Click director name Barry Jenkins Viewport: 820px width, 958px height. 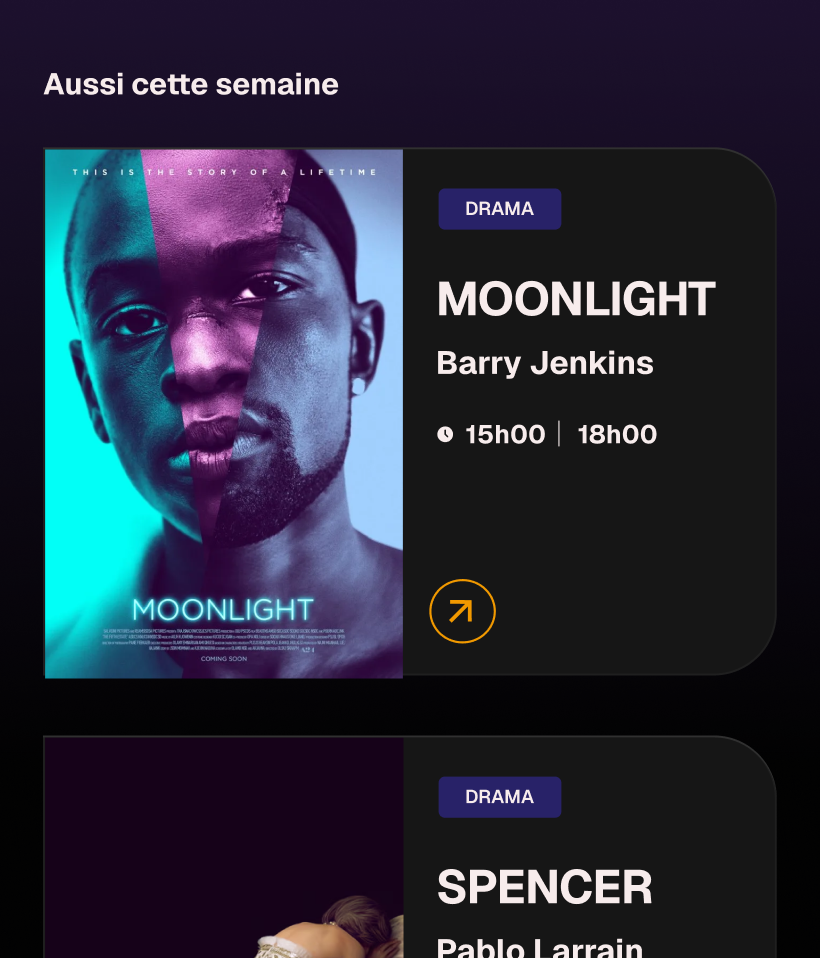tap(545, 363)
